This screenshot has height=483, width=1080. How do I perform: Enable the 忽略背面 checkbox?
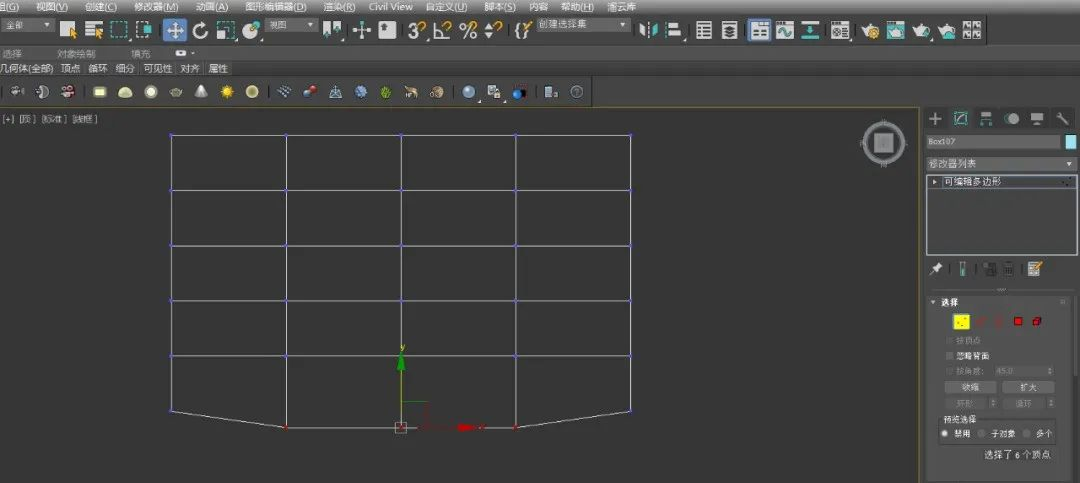[x=951, y=356]
